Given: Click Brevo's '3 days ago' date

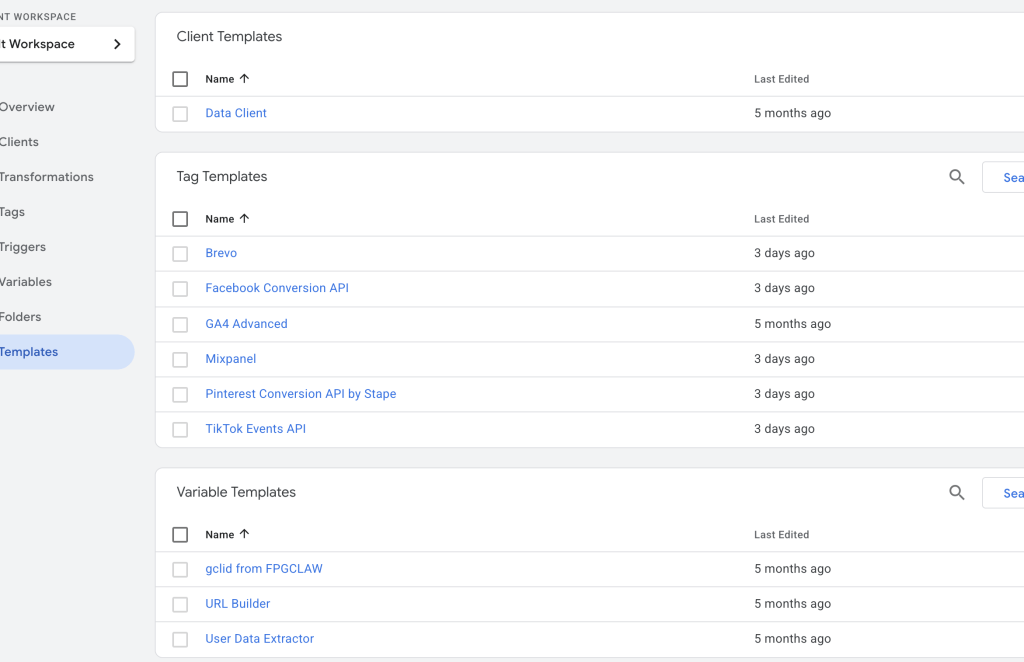Looking at the screenshot, I should pos(784,253).
